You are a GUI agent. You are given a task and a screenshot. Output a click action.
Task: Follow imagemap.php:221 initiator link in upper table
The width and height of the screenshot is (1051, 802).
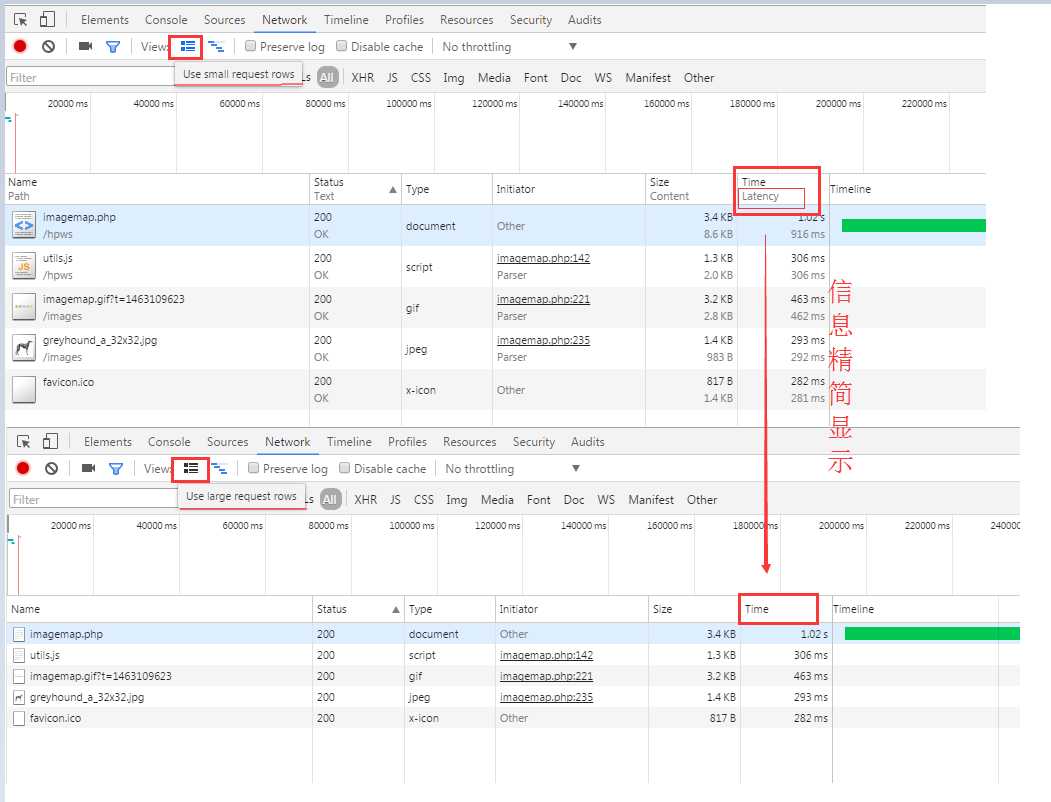pos(544,299)
